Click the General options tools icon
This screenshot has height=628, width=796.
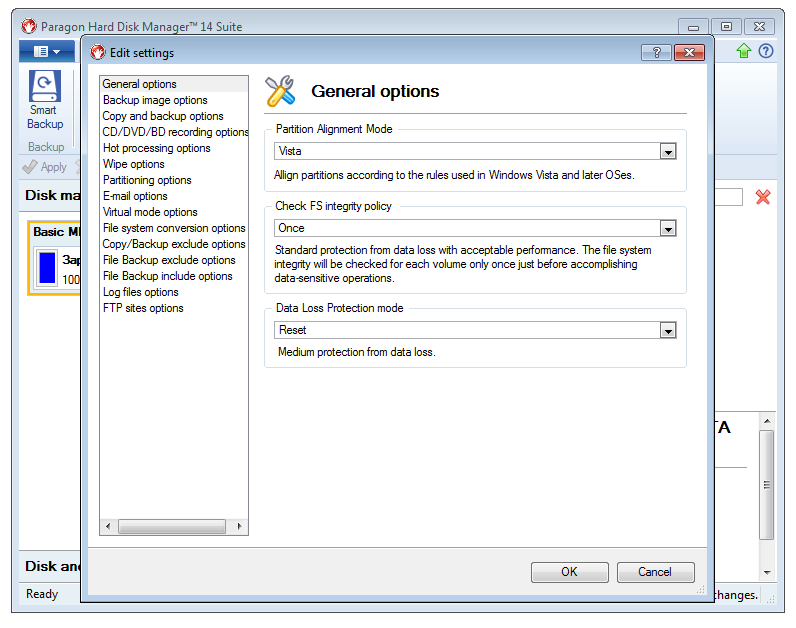tap(280, 91)
